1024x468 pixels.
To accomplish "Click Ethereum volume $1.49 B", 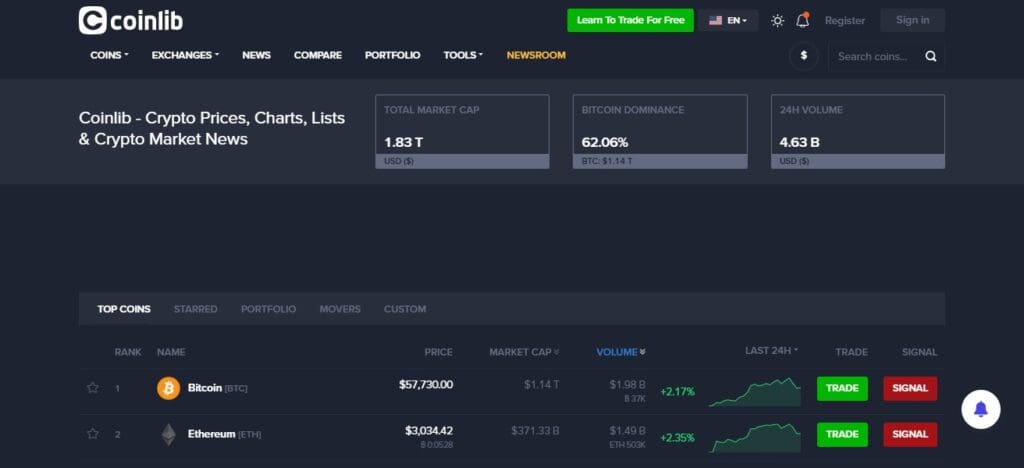I will [628, 431].
